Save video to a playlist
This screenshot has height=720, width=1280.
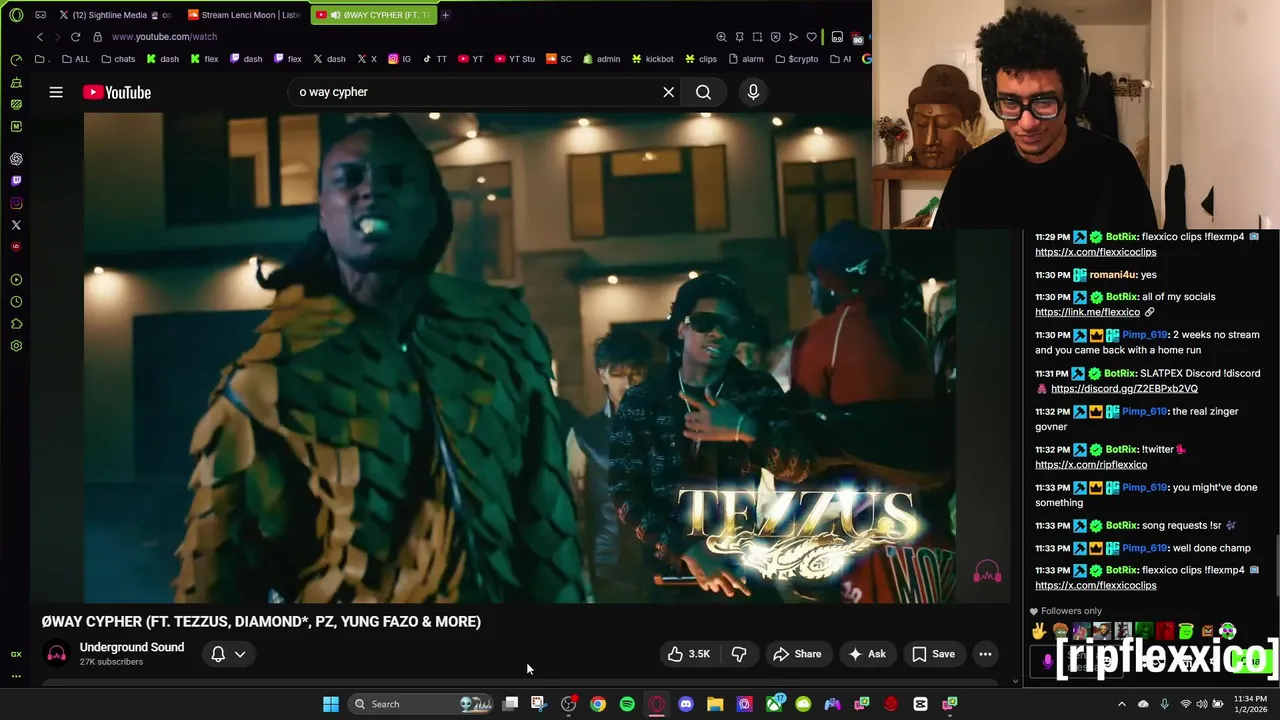933,654
